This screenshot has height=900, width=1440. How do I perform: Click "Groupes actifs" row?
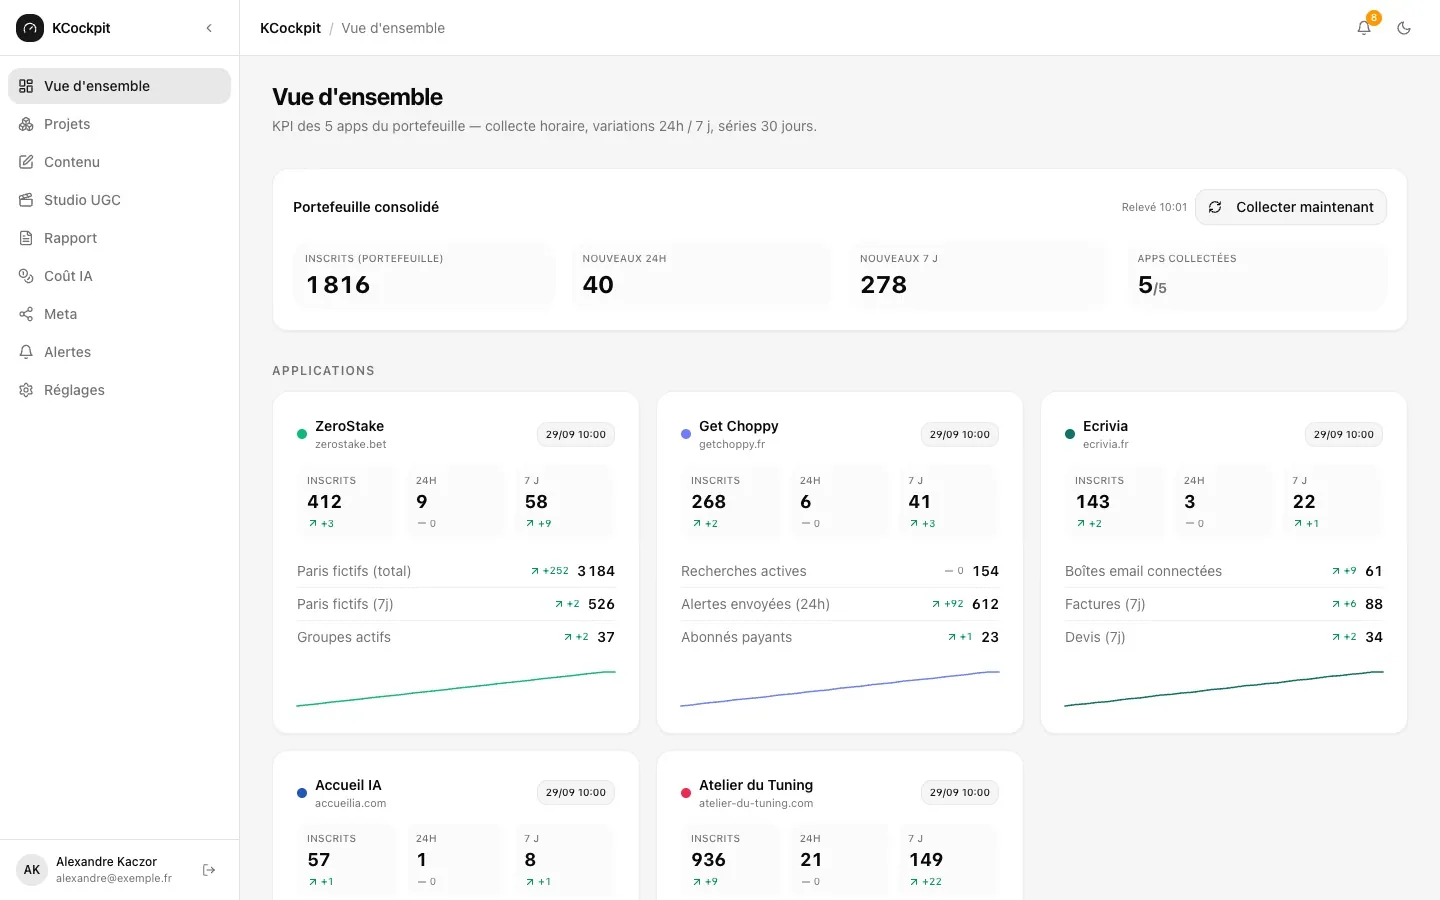pyautogui.click(x=456, y=637)
